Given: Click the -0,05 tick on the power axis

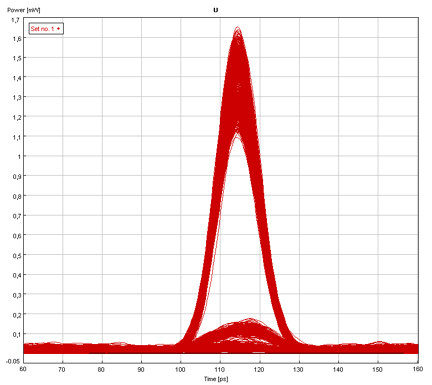Looking at the screenshot, I should click(14, 361).
